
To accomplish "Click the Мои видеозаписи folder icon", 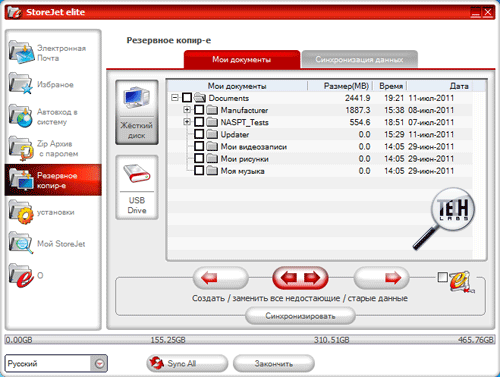I will click(x=212, y=146).
